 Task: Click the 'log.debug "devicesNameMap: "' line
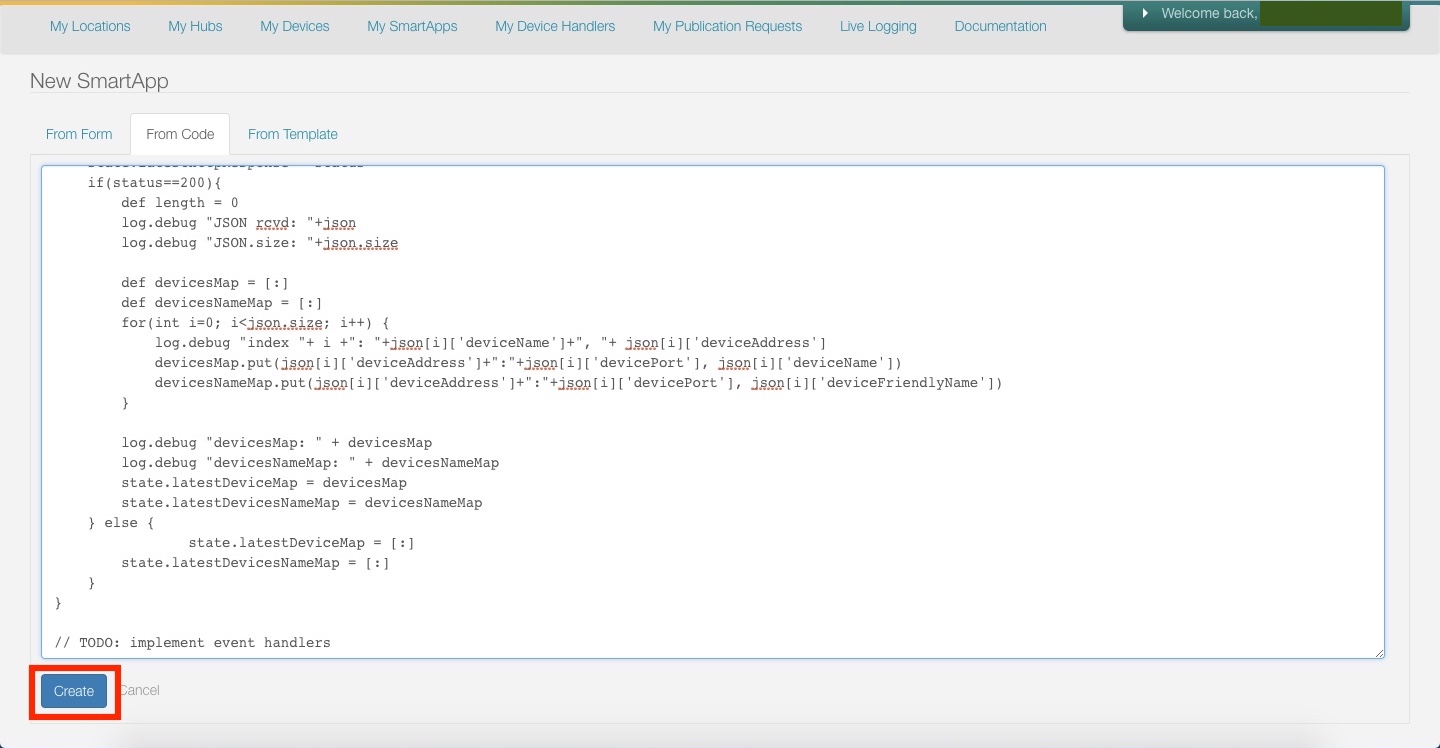pos(310,463)
